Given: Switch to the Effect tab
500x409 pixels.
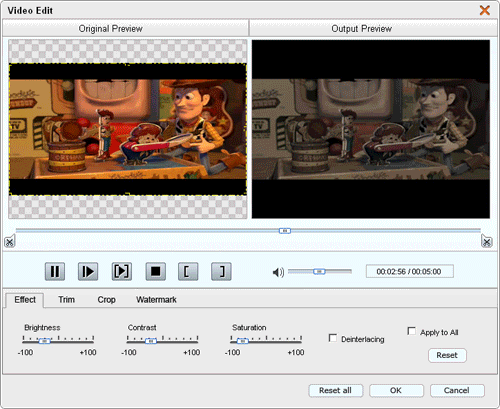Looking at the screenshot, I should [25, 300].
